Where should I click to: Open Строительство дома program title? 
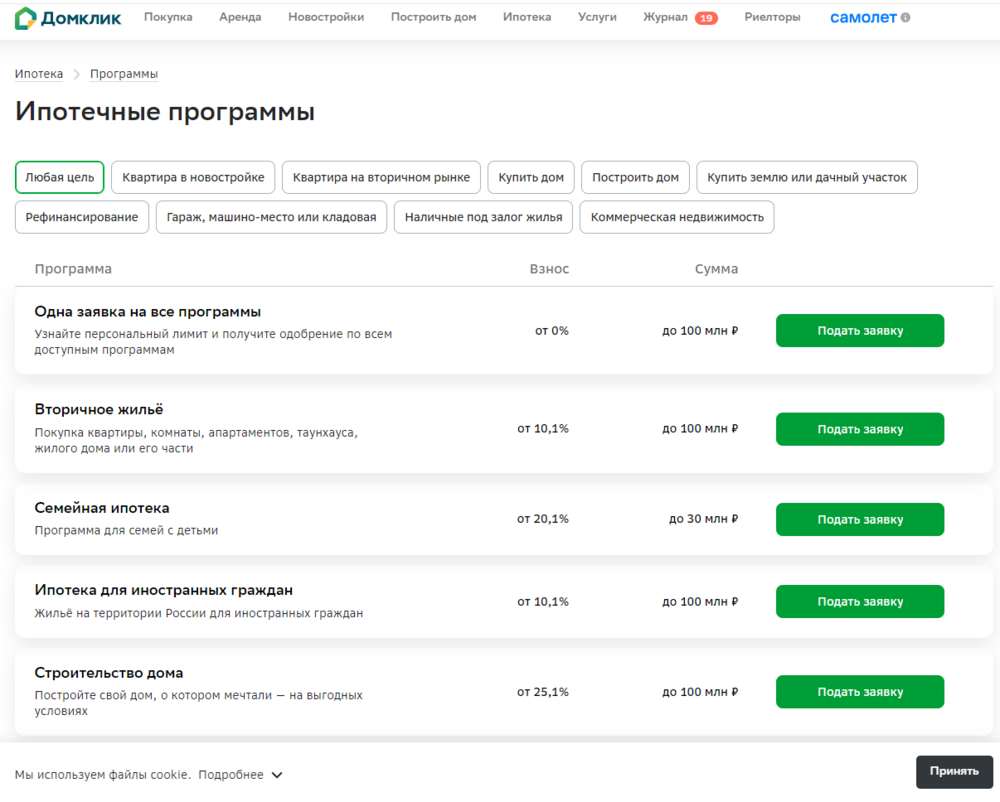[108, 673]
